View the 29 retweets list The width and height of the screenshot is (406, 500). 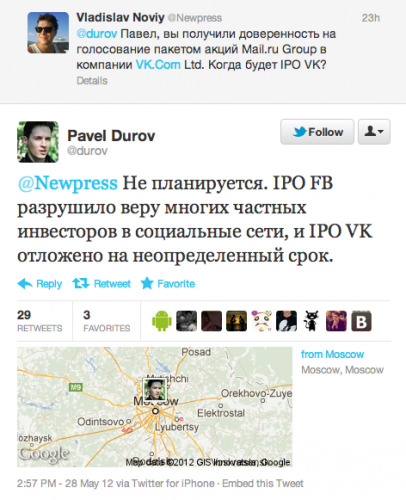point(40,321)
